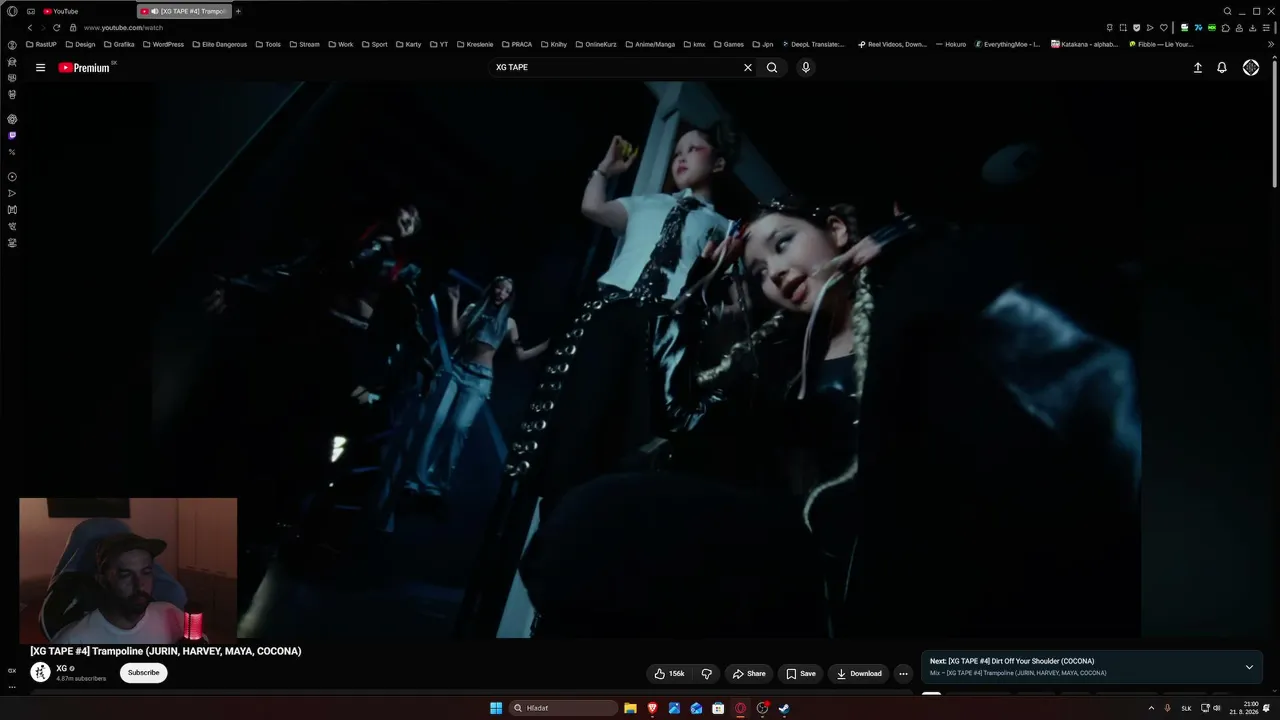1280x720 pixels.
Task: Clear the XG TAPE search query
Action: click(x=747, y=68)
